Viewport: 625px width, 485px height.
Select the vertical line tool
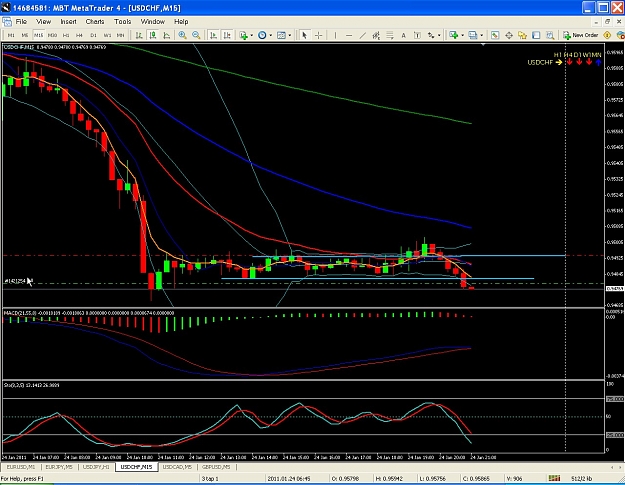click(x=335, y=35)
